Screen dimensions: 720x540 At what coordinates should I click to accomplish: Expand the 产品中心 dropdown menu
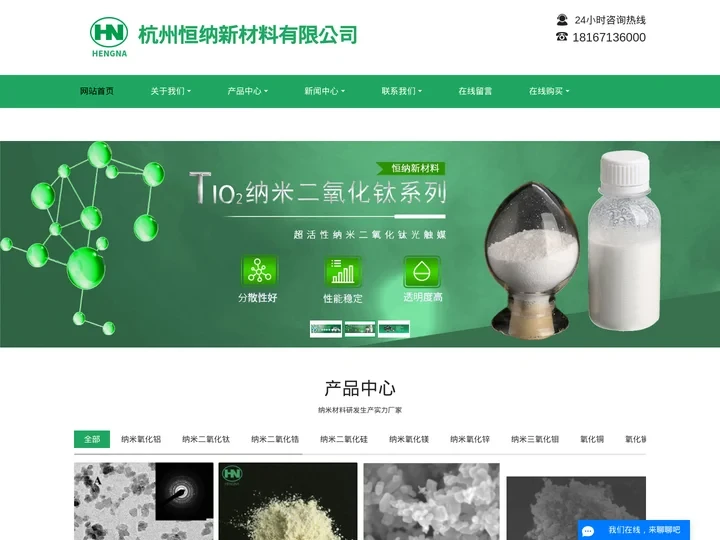[248, 91]
